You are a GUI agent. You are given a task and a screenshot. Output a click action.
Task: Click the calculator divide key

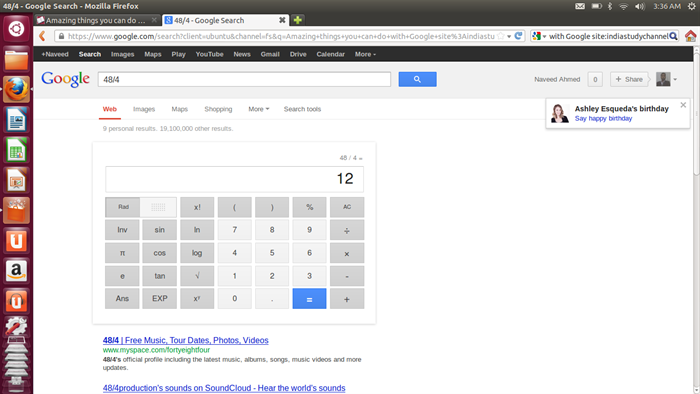[347, 230]
